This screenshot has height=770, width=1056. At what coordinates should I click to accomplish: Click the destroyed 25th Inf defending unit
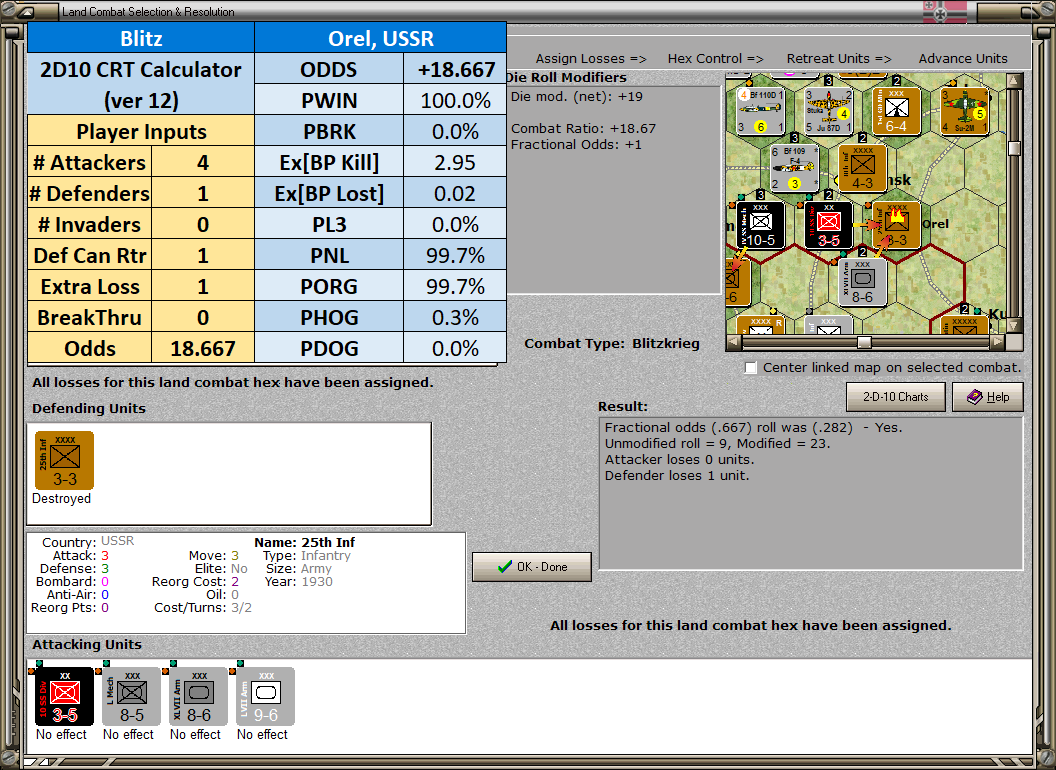[x=65, y=460]
